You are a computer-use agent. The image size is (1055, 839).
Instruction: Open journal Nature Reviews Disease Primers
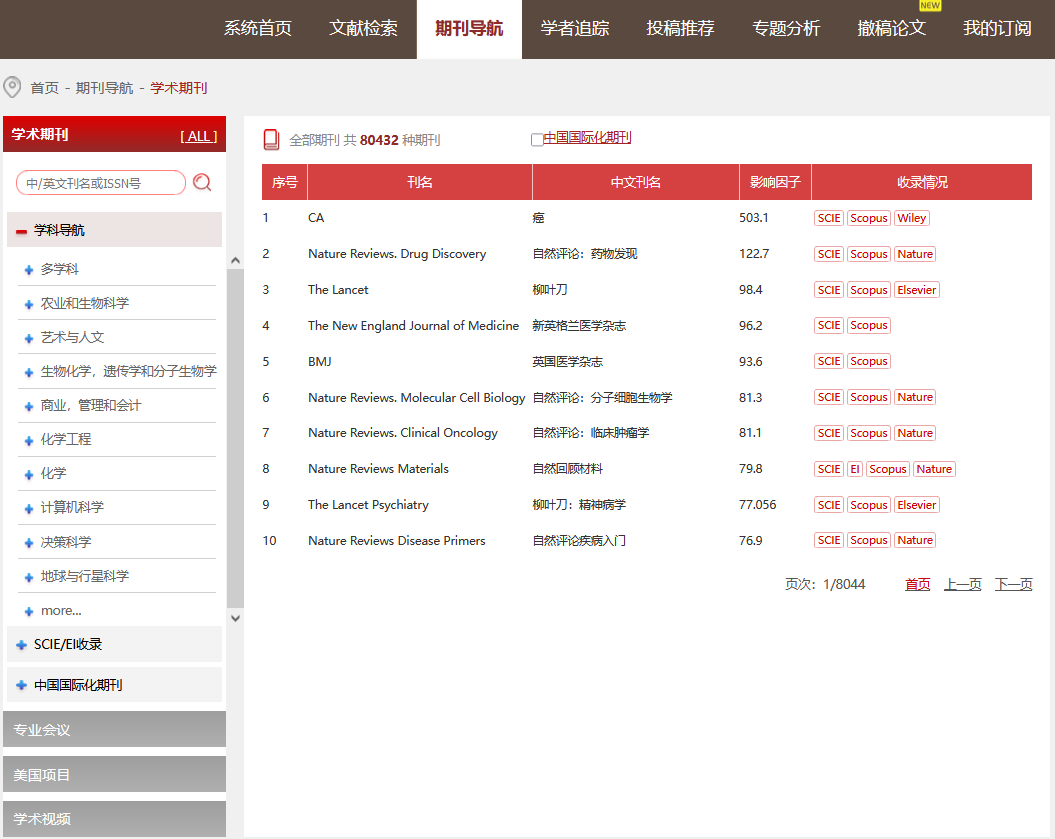(396, 540)
